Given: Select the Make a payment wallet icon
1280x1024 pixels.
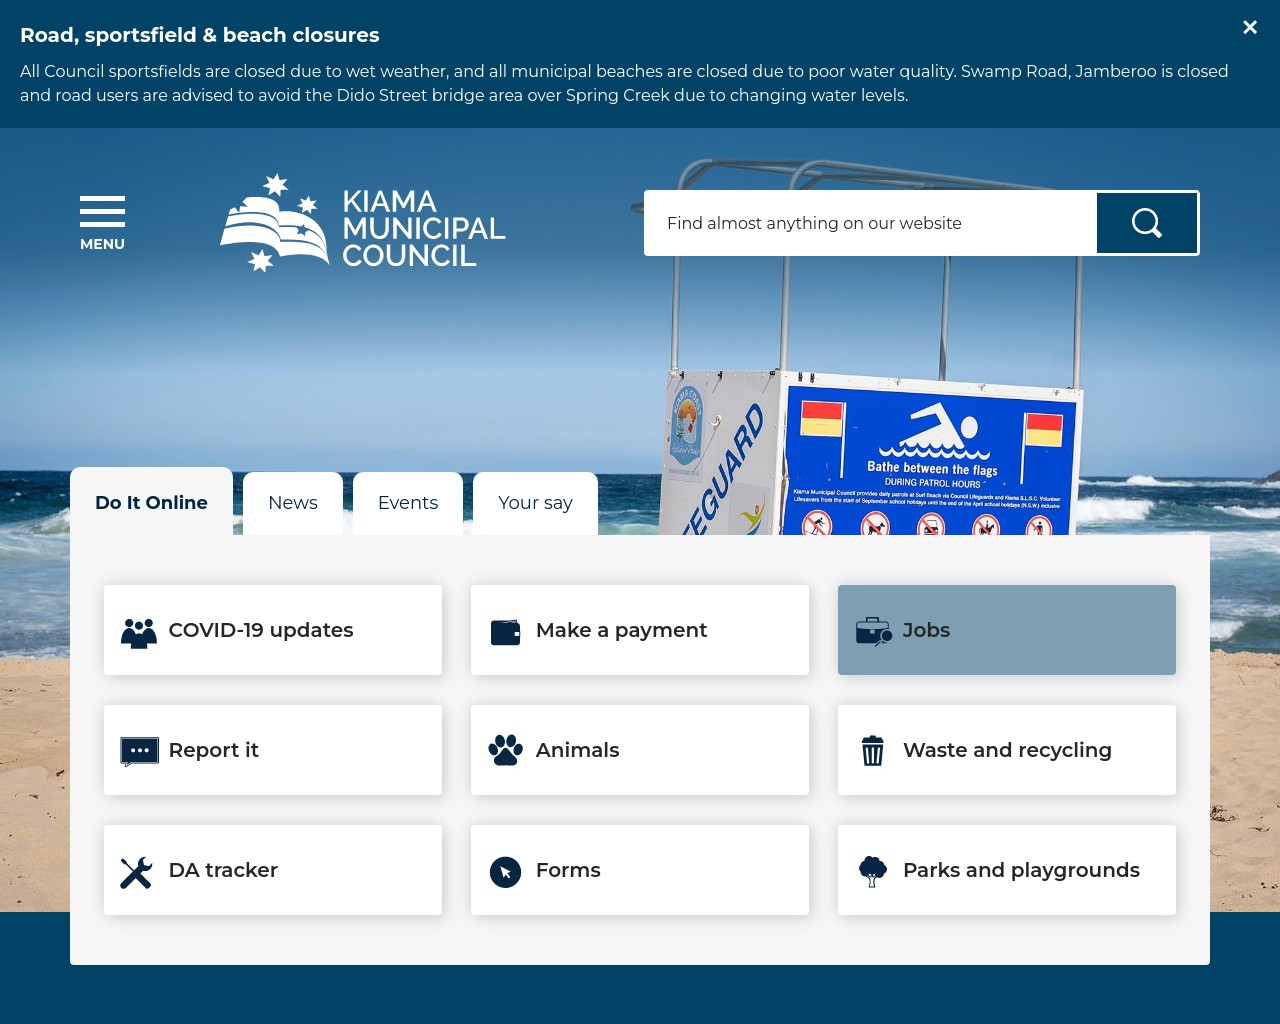Looking at the screenshot, I should pyautogui.click(x=506, y=630).
